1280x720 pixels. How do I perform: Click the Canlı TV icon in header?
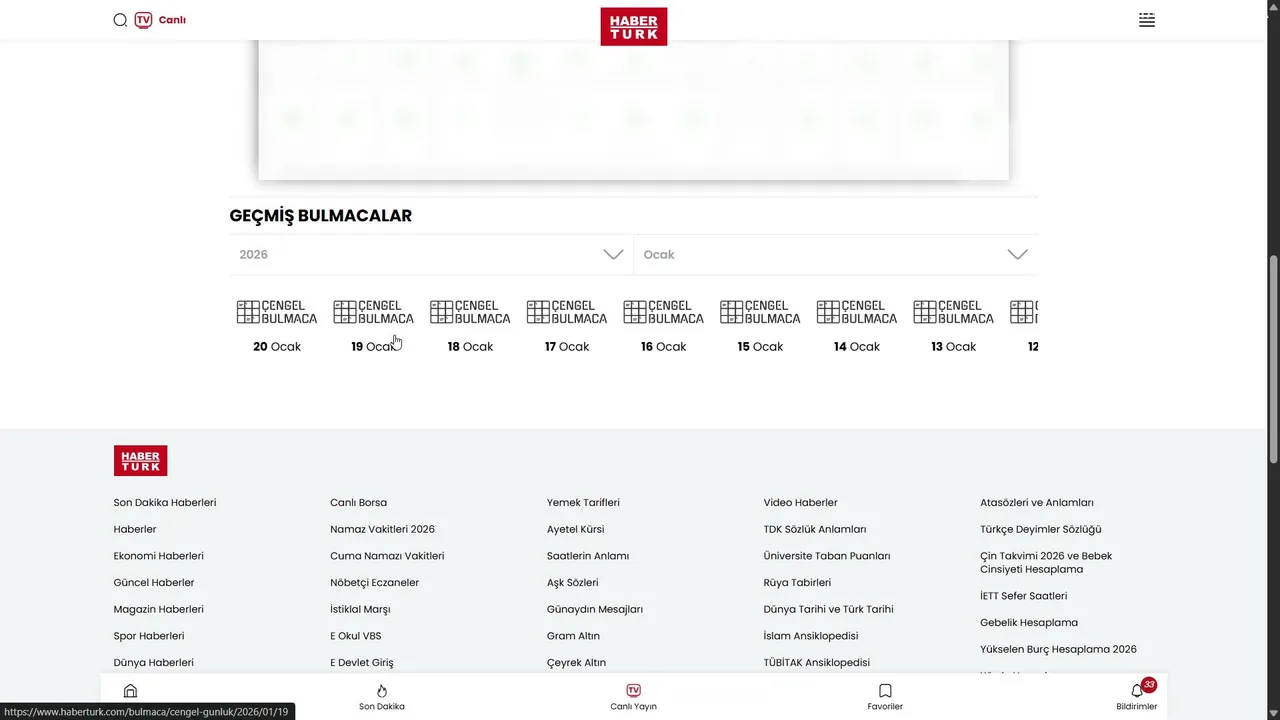143,20
